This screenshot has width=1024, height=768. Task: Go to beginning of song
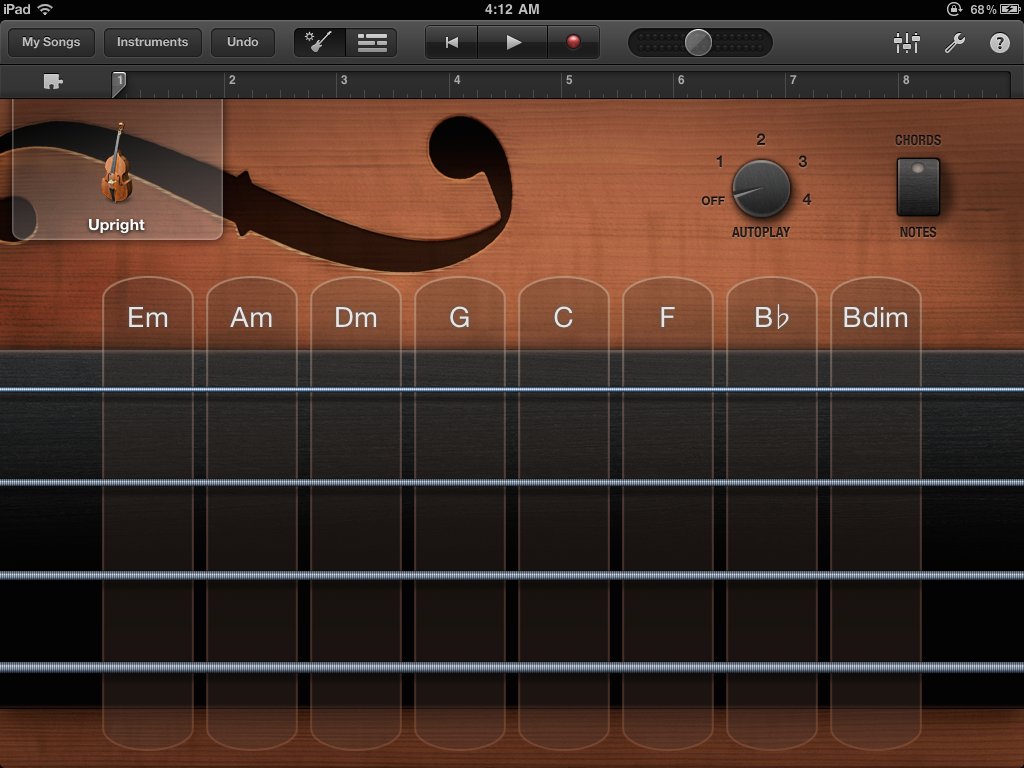coord(451,42)
